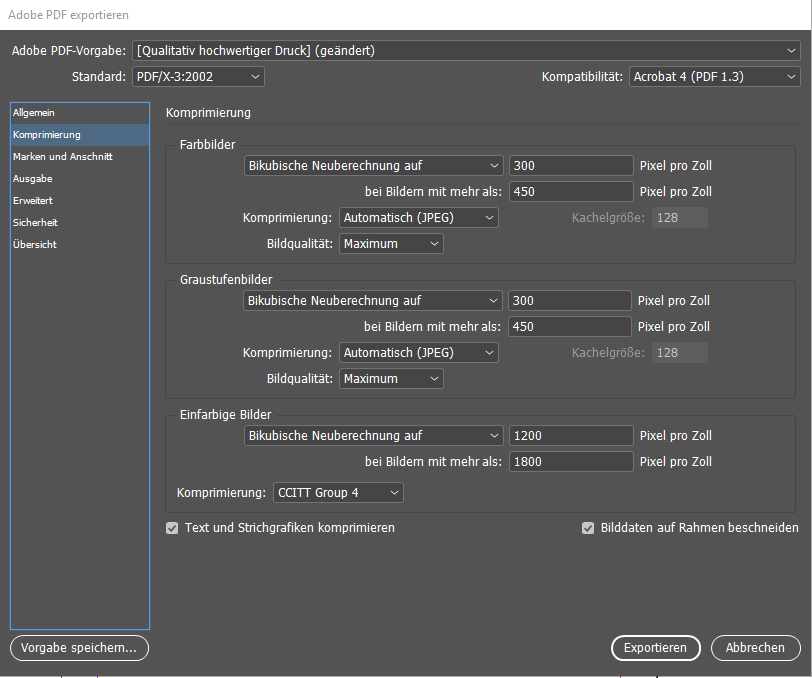The width and height of the screenshot is (812, 678).
Task: Show the Übersicht section
Action: pyautogui.click(x=80, y=244)
